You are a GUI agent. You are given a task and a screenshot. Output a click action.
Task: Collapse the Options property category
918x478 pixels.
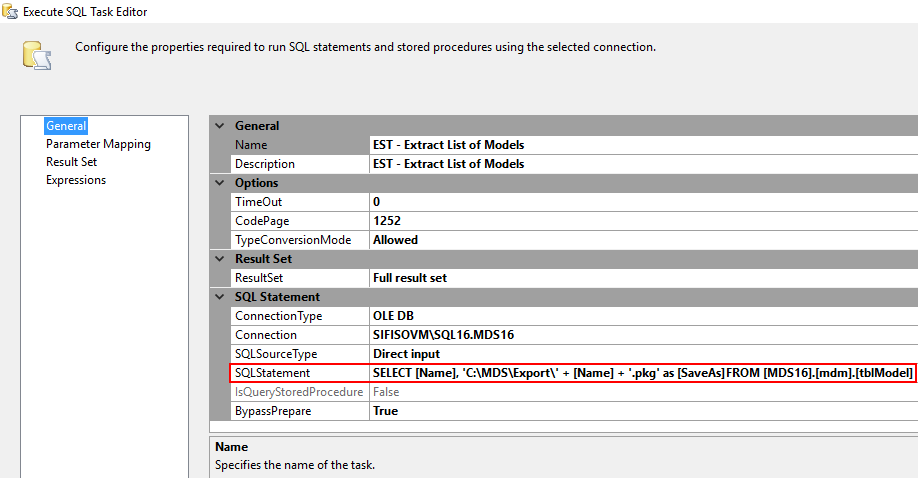click(x=220, y=183)
